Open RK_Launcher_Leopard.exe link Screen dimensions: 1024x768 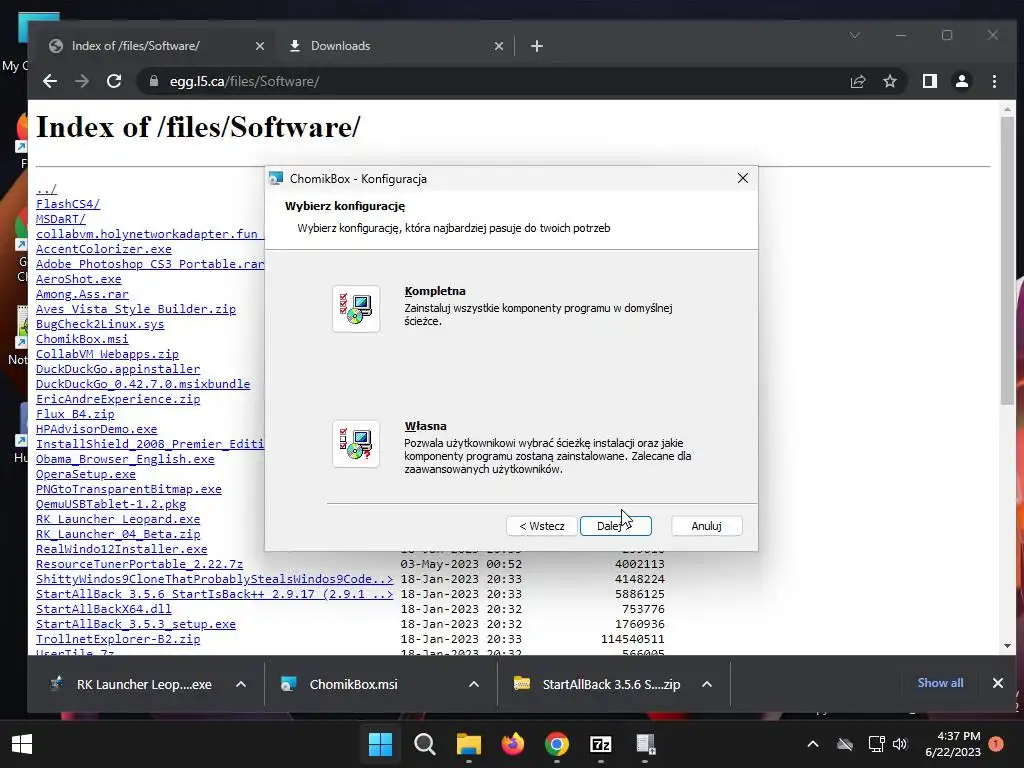click(118, 519)
